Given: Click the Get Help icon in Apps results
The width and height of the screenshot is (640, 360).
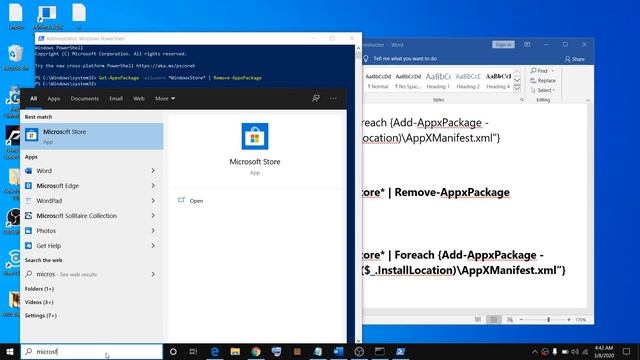Looking at the screenshot, I should tap(29, 246).
